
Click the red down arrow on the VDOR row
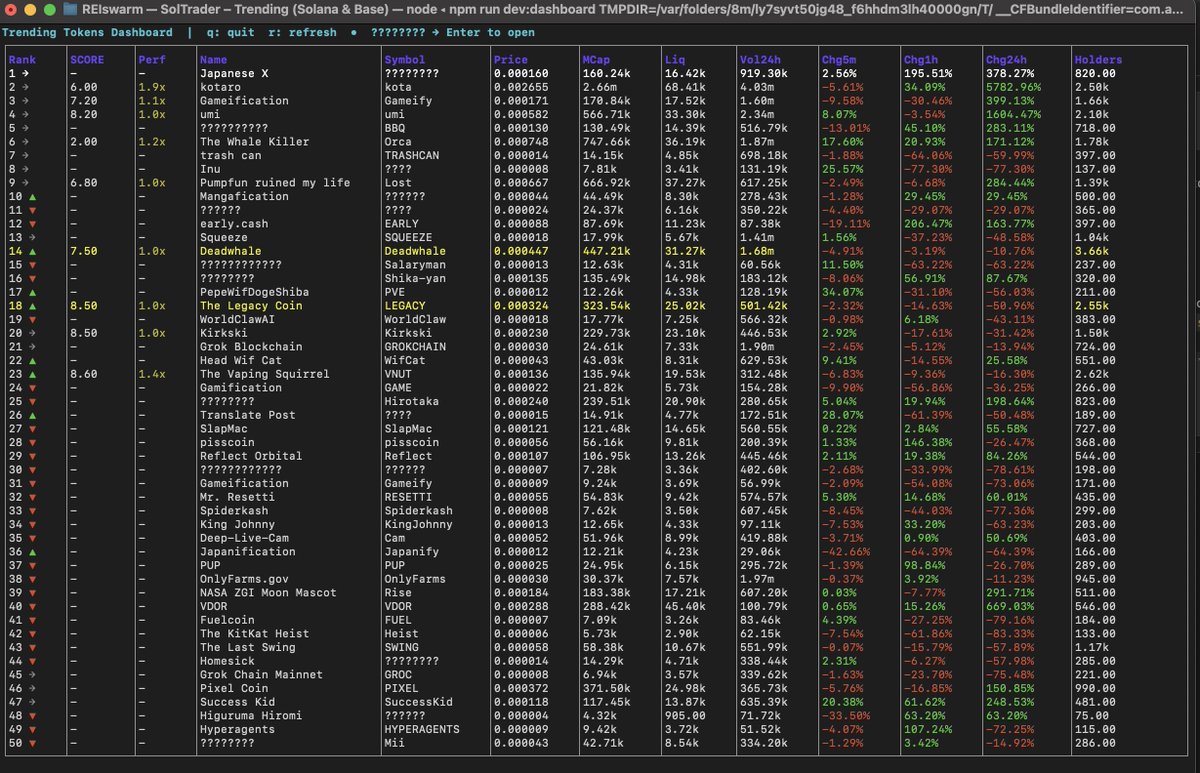point(33,606)
